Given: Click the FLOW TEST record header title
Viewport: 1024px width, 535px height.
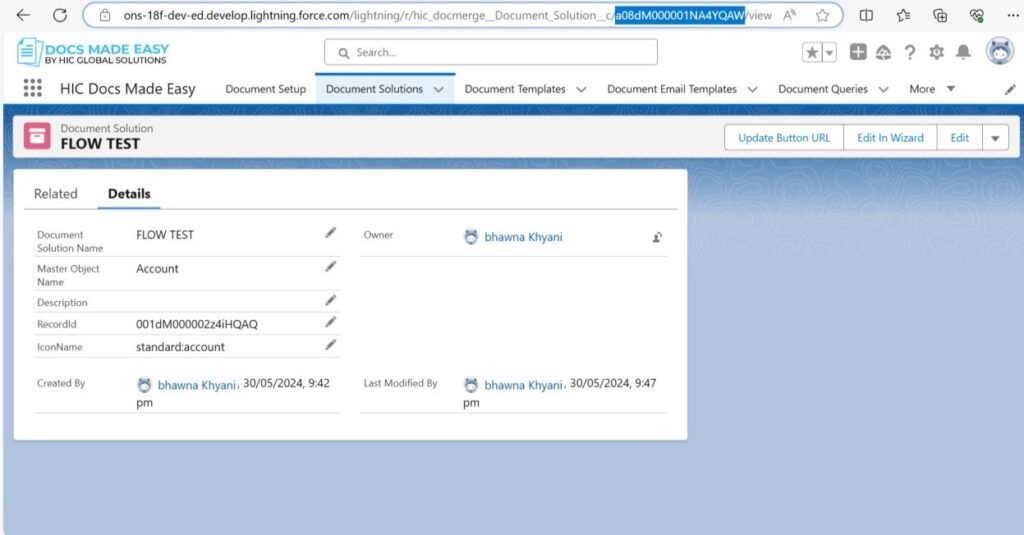Looking at the screenshot, I should (100, 144).
